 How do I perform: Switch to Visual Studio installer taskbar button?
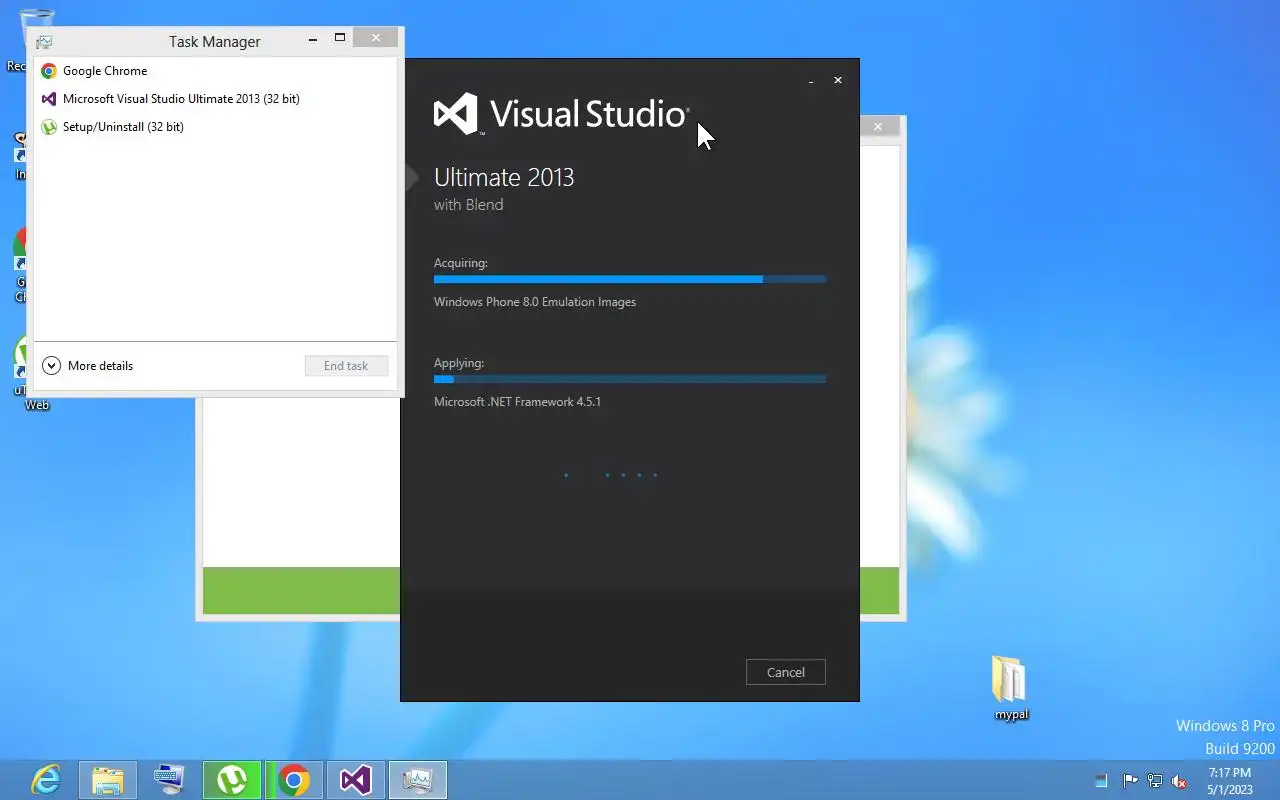[356, 780]
